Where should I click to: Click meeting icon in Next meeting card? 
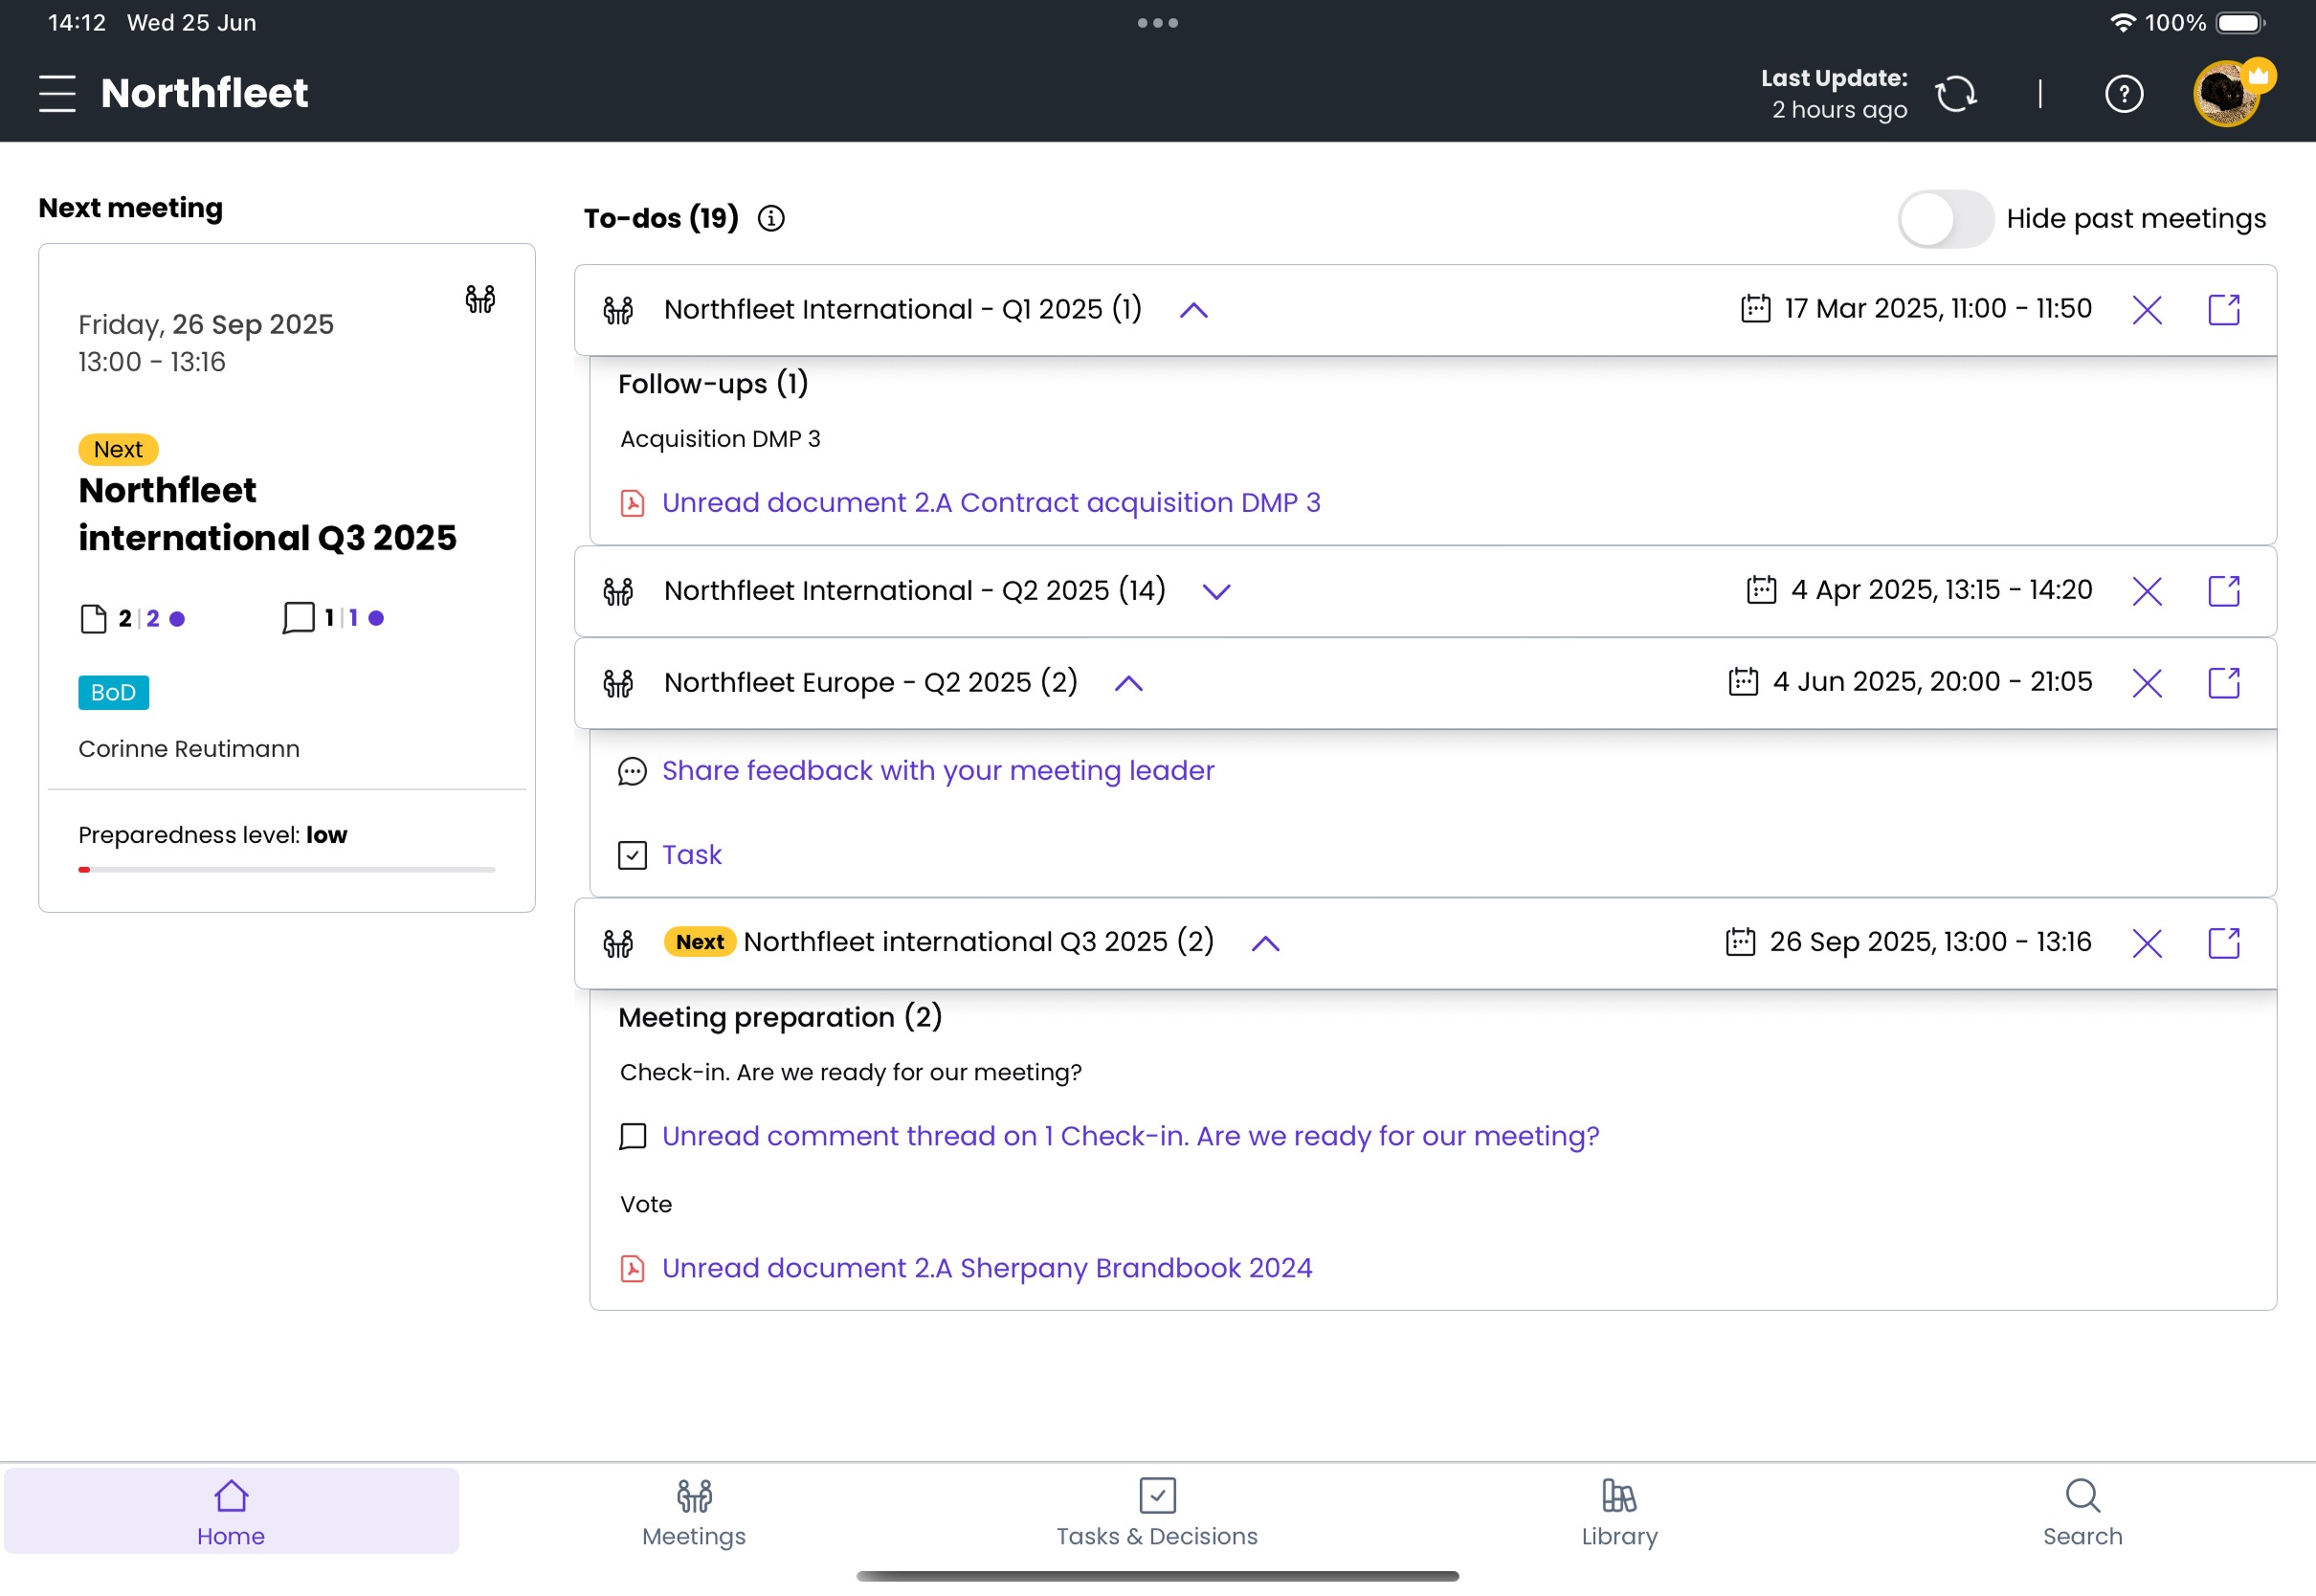pyautogui.click(x=480, y=299)
